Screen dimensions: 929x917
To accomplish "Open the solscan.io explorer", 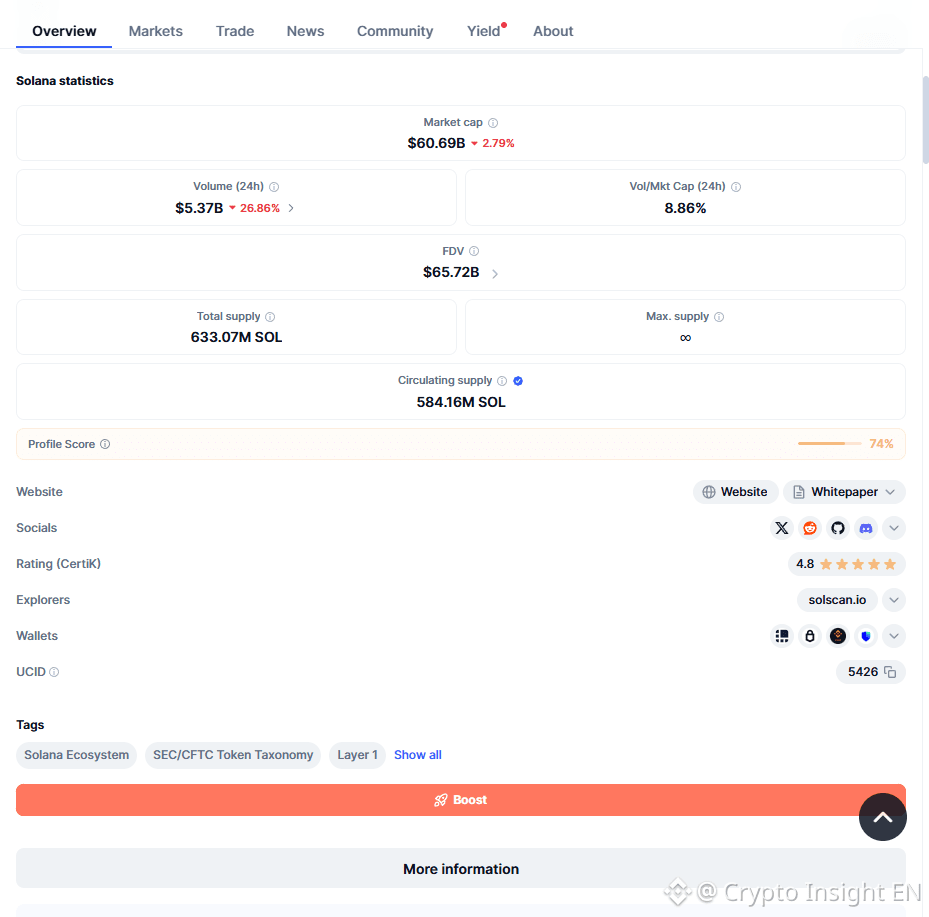I will pos(837,600).
